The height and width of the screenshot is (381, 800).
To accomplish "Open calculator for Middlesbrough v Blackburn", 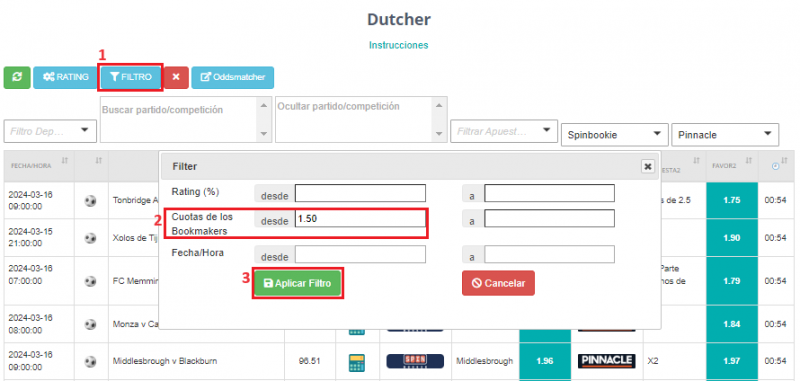I will 357,362.
